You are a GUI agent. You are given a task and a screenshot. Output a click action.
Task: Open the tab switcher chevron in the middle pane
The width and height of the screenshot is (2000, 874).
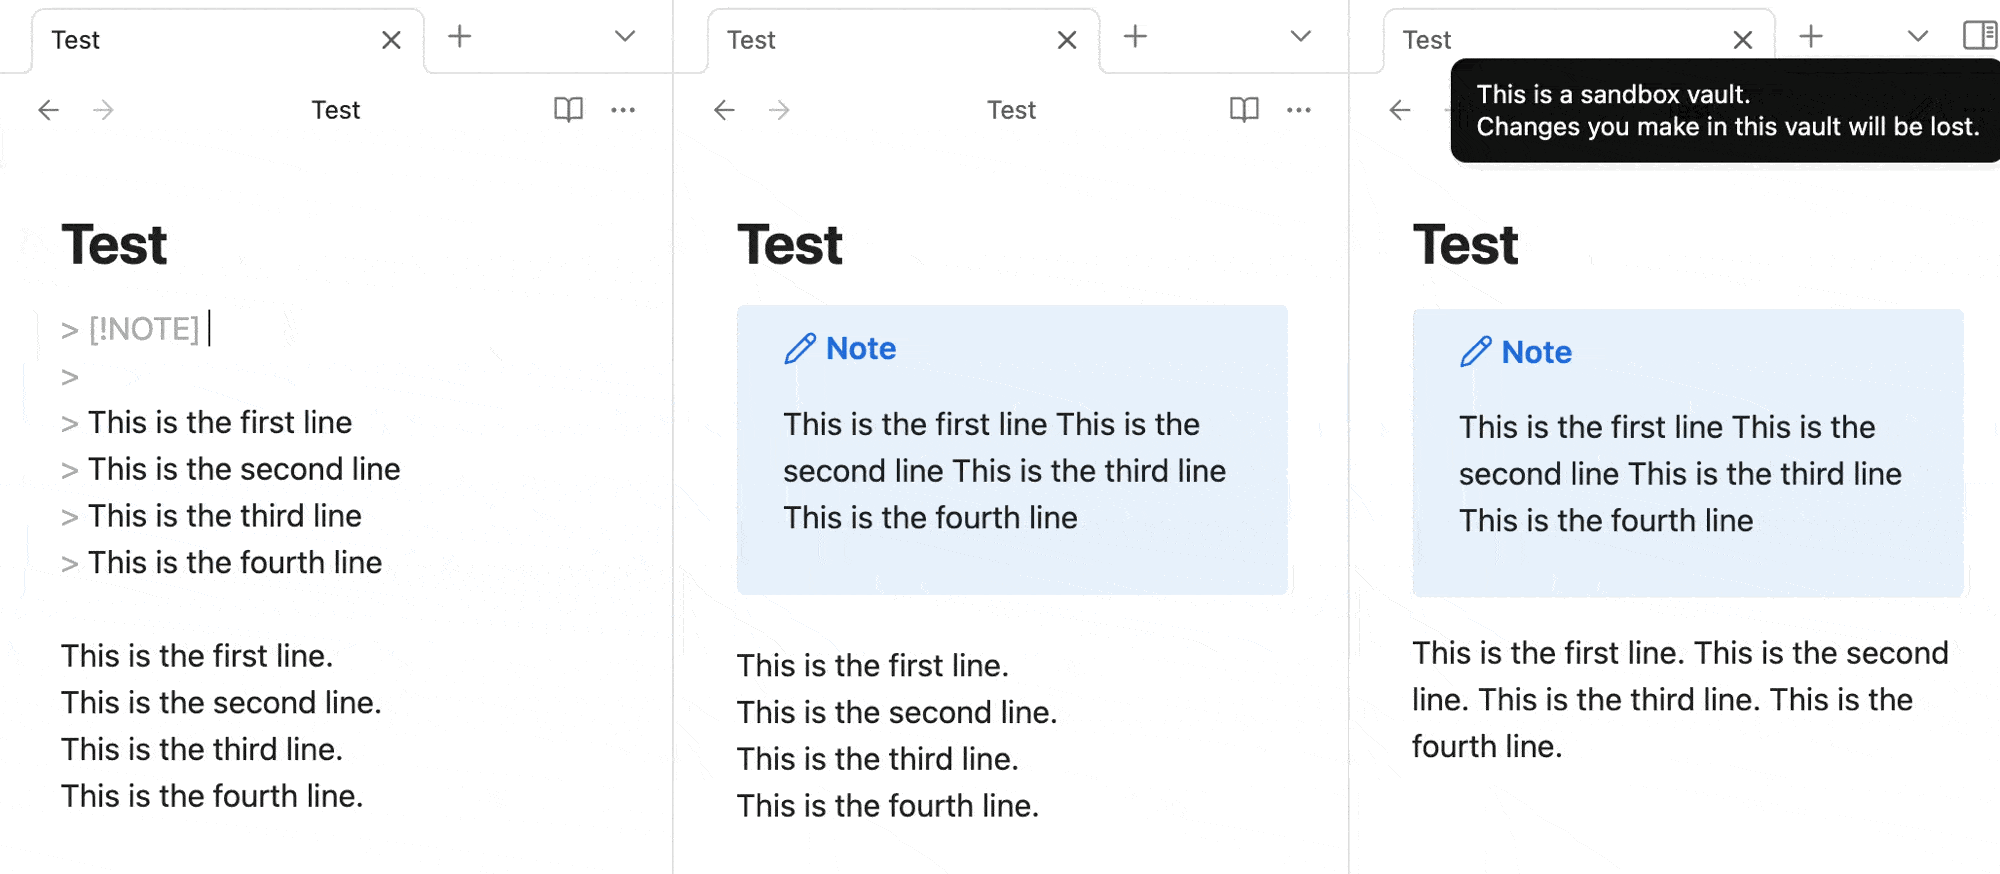[1299, 36]
